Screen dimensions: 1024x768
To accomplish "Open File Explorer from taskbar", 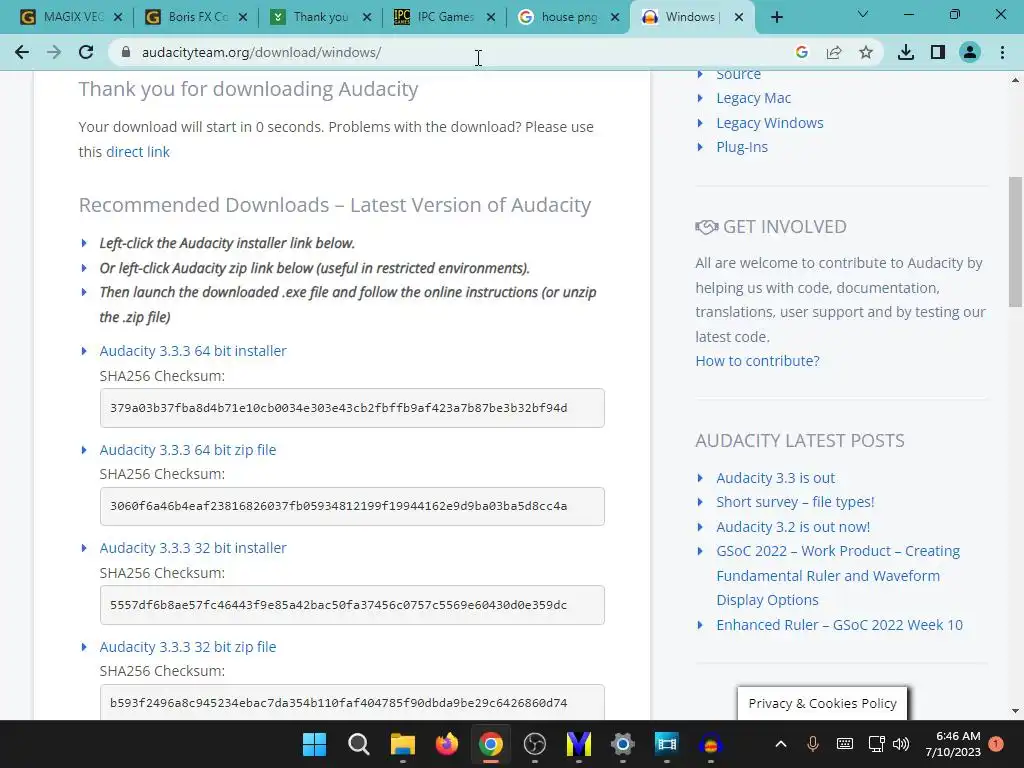I will point(402,744).
